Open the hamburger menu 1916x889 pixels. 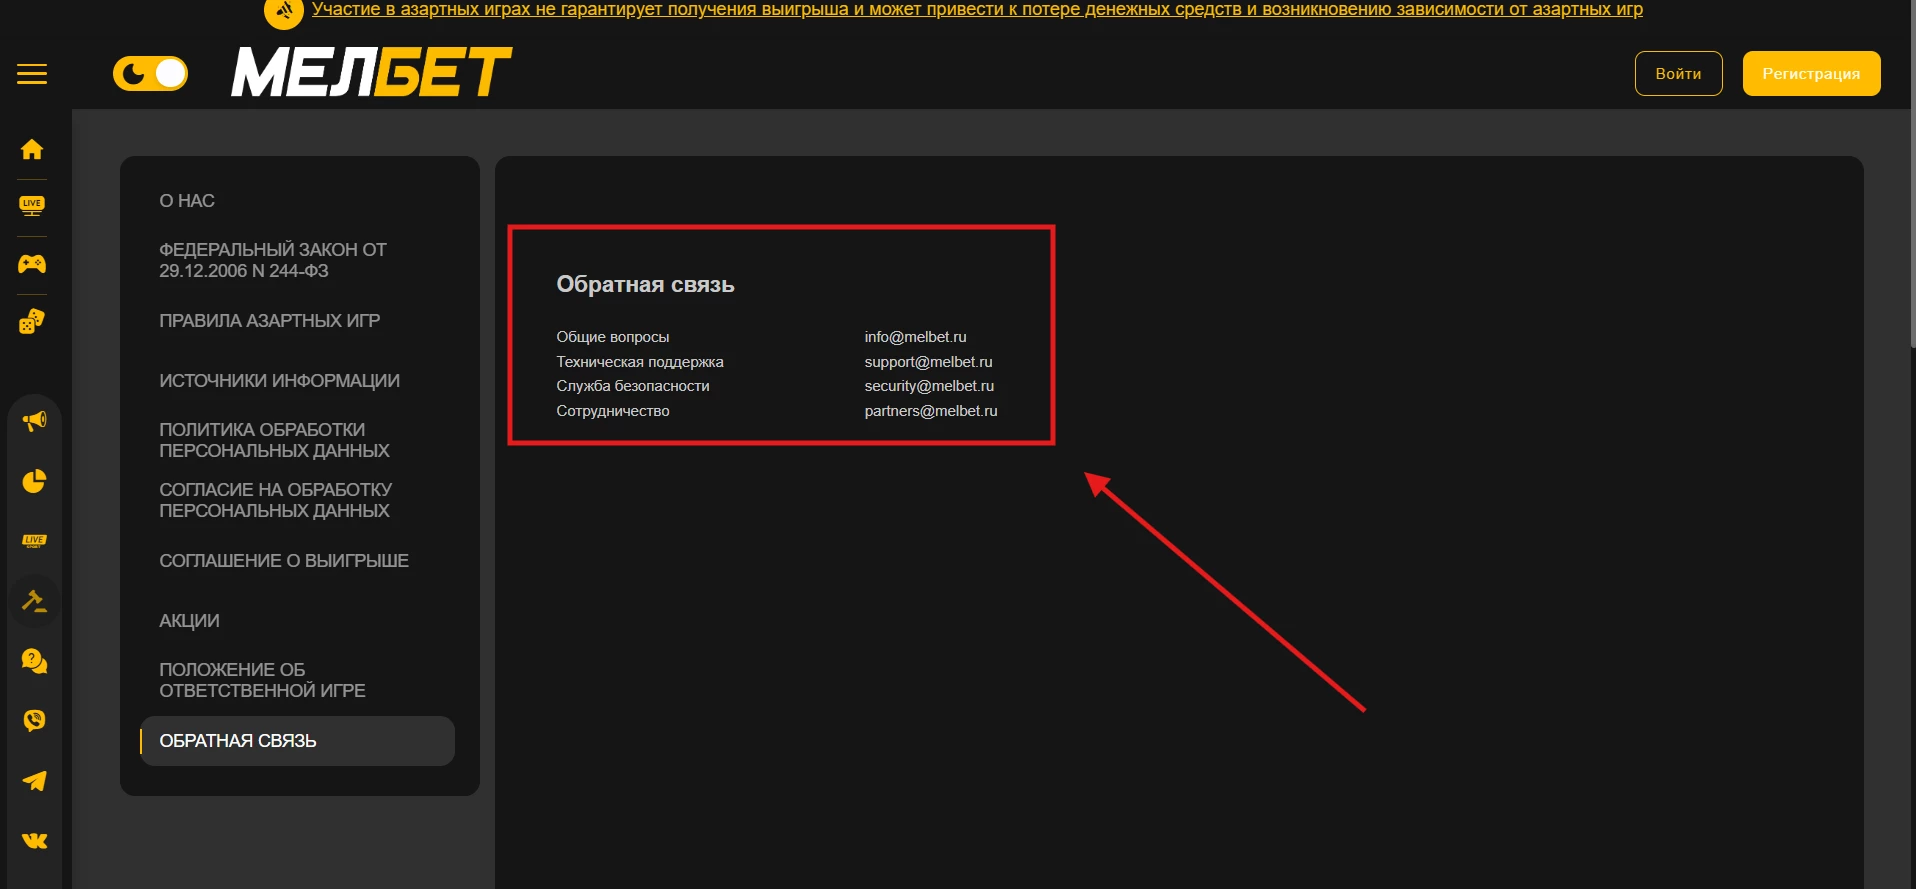pyautogui.click(x=32, y=74)
